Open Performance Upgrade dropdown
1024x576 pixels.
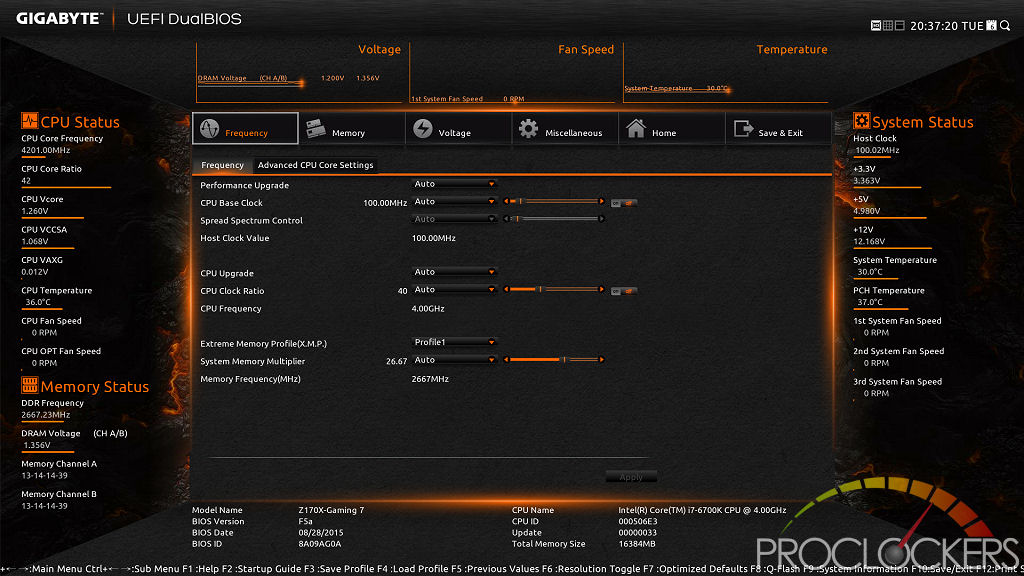point(455,184)
